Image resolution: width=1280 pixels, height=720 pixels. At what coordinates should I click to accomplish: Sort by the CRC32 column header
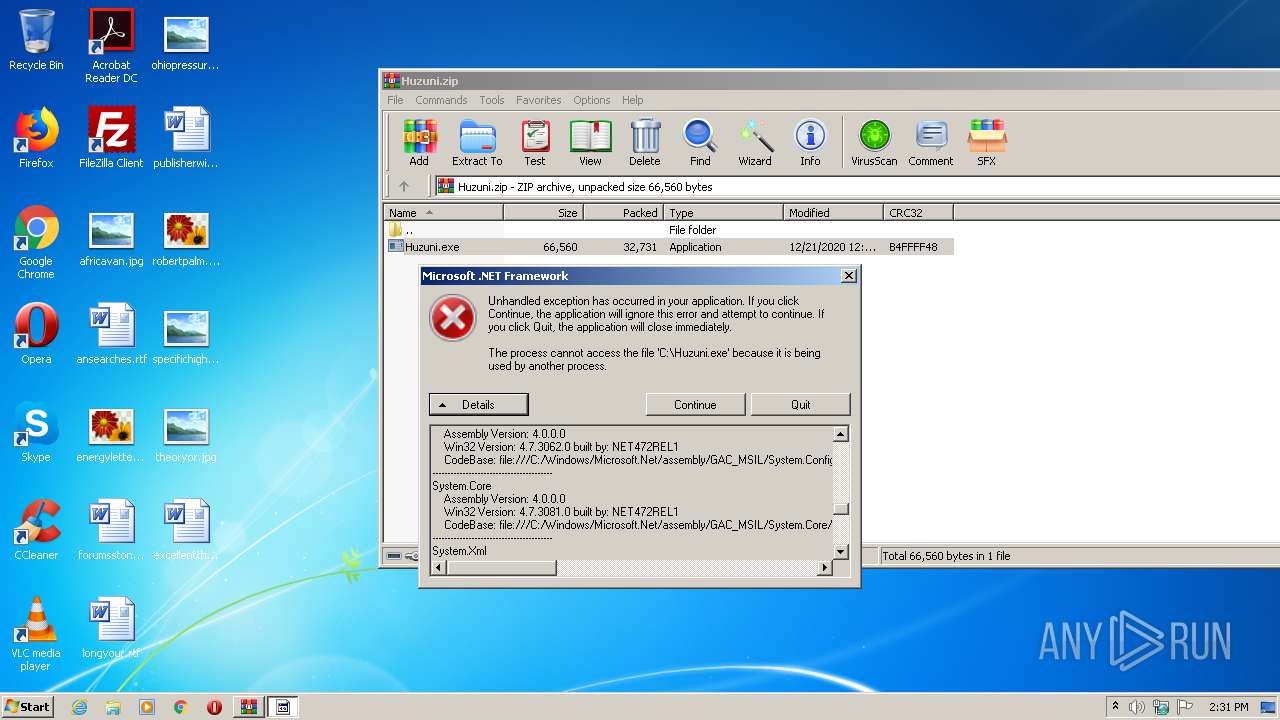click(x=918, y=212)
